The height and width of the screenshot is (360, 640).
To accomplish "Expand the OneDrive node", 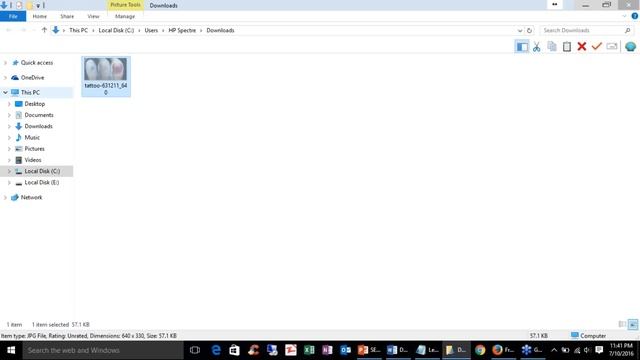I will click(x=5, y=78).
